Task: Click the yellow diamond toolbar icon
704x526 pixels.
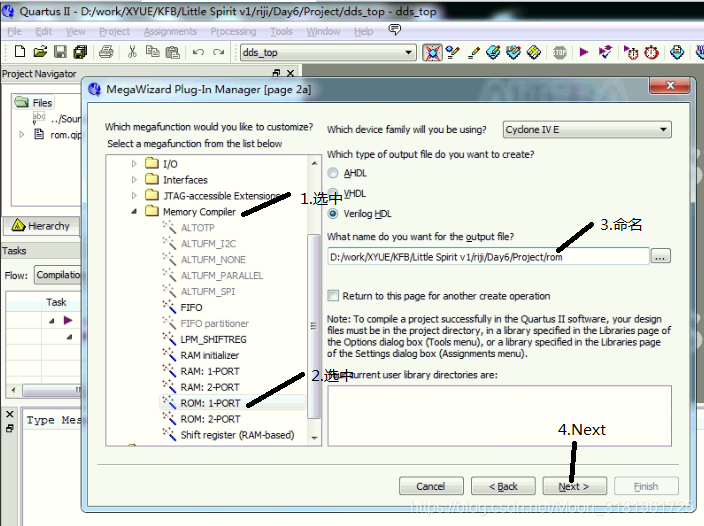Action: click(533, 53)
